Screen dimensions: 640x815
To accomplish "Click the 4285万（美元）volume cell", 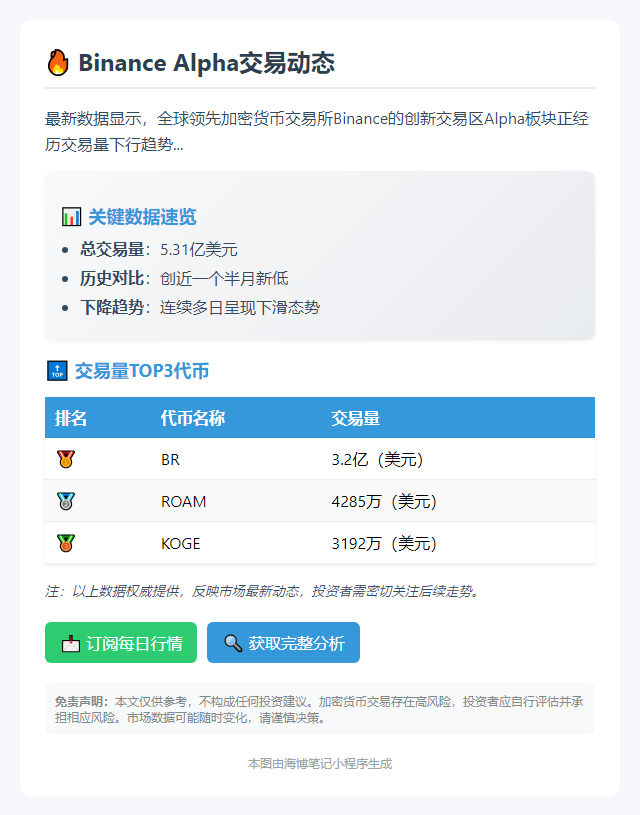I will (x=385, y=502).
